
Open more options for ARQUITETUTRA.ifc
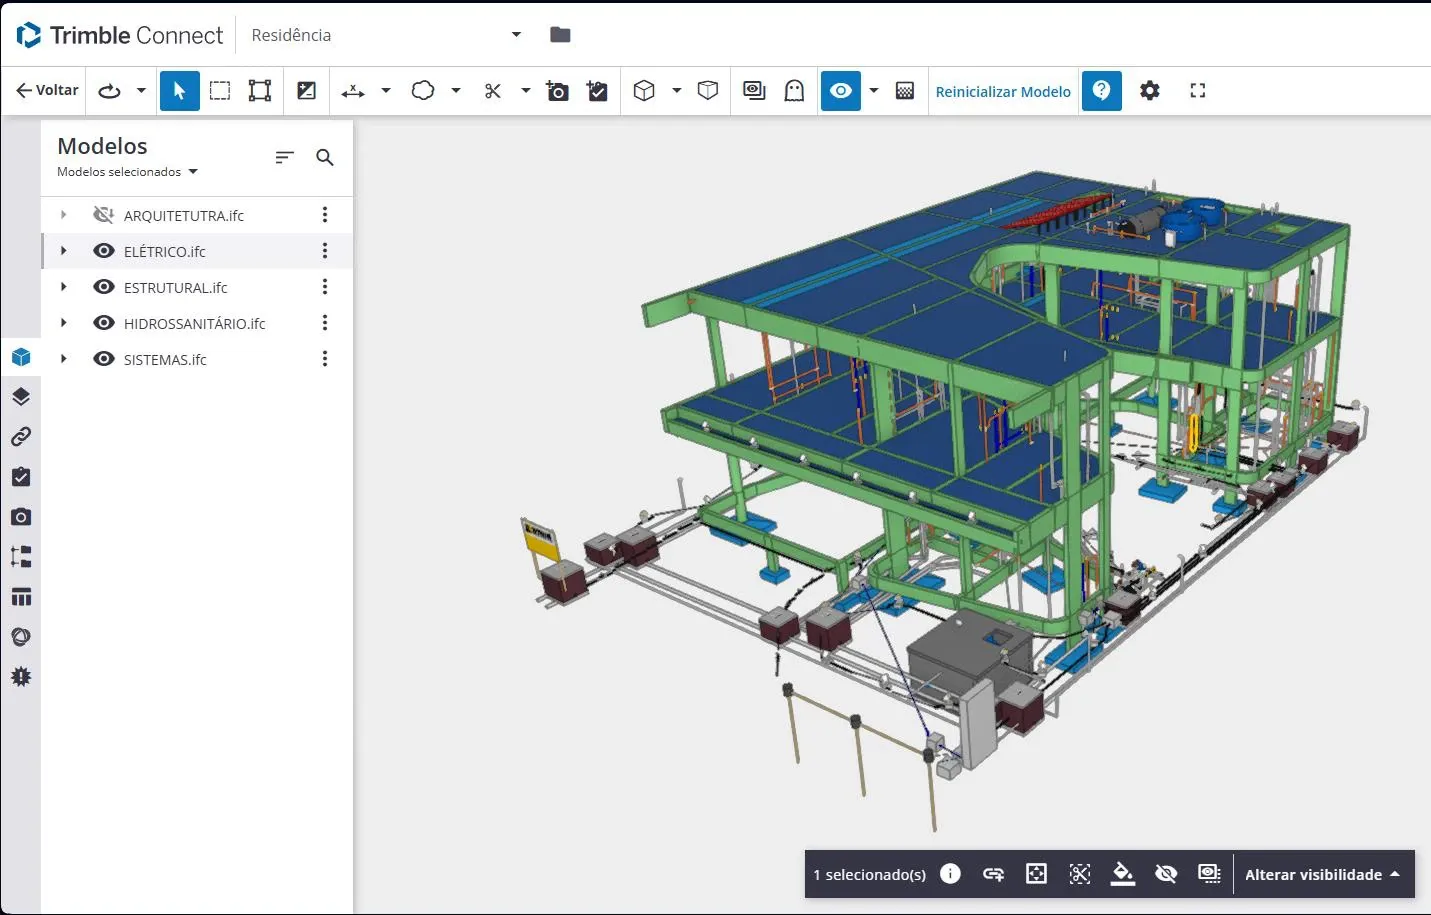(325, 215)
